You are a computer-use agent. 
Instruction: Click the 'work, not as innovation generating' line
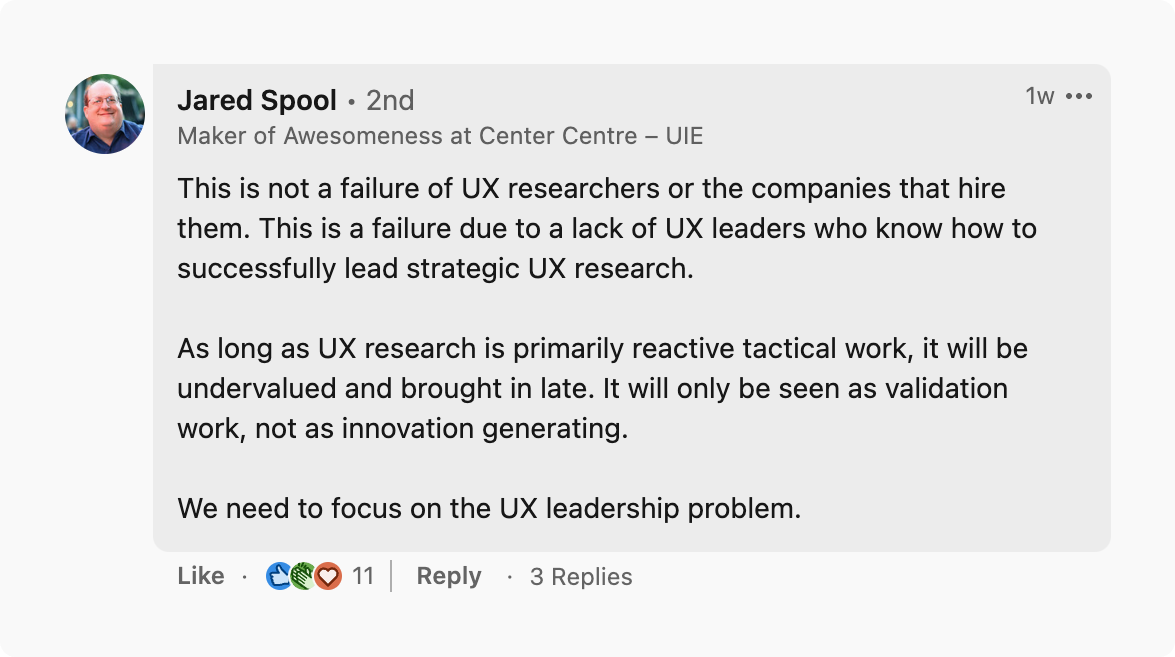click(402, 429)
